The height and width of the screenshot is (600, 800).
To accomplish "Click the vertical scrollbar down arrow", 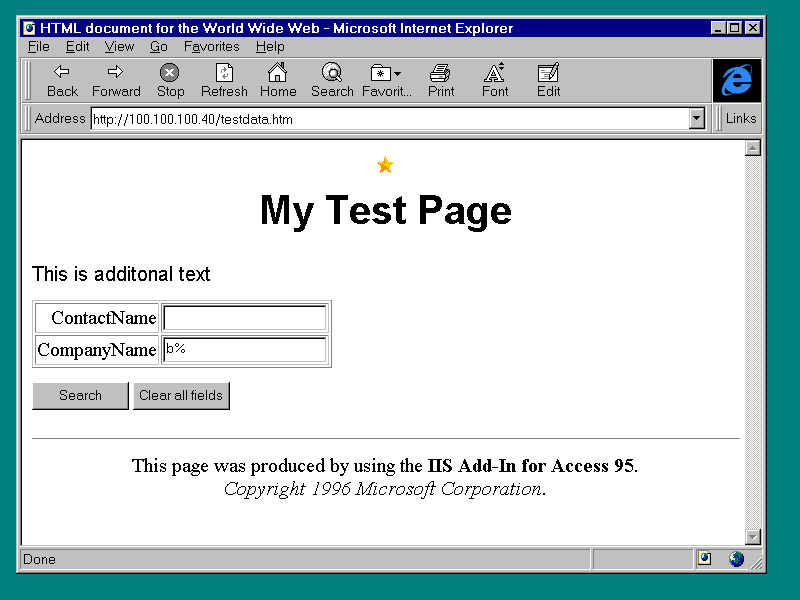I will coord(753,537).
